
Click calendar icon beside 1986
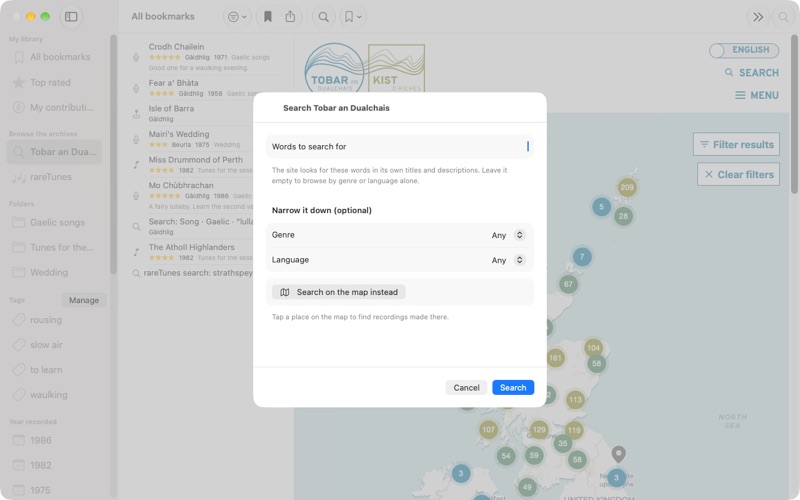click(18, 440)
